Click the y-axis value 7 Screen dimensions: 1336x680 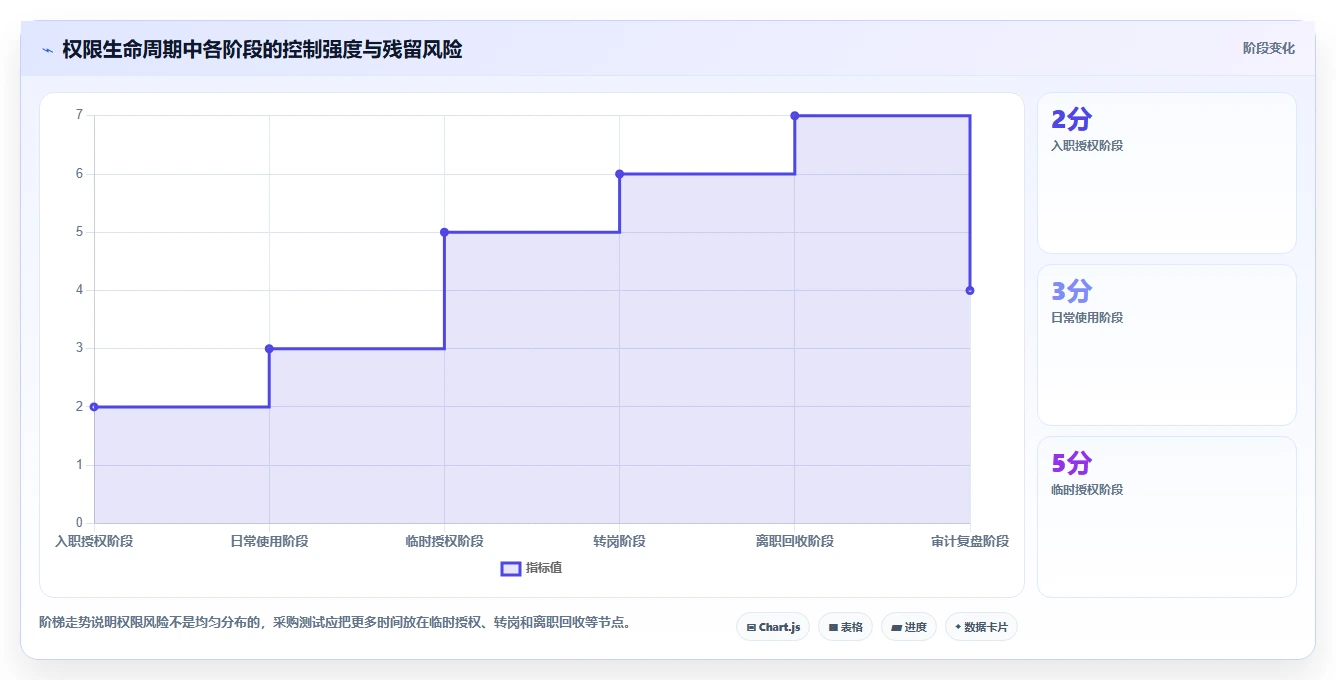pyautogui.click(x=78, y=115)
